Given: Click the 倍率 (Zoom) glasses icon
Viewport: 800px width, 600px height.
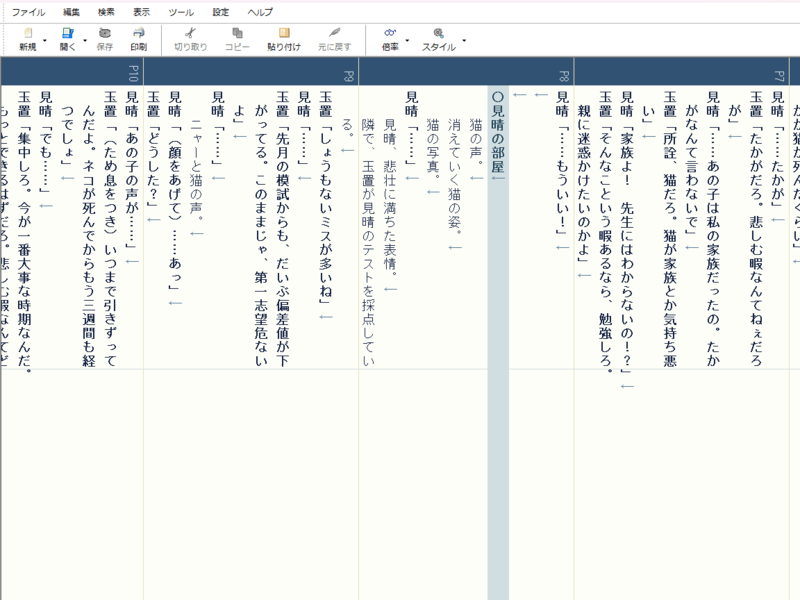Looking at the screenshot, I should (390, 34).
